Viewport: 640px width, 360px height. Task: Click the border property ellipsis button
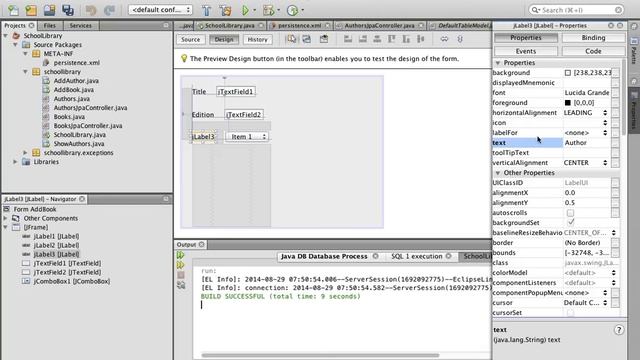point(615,243)
